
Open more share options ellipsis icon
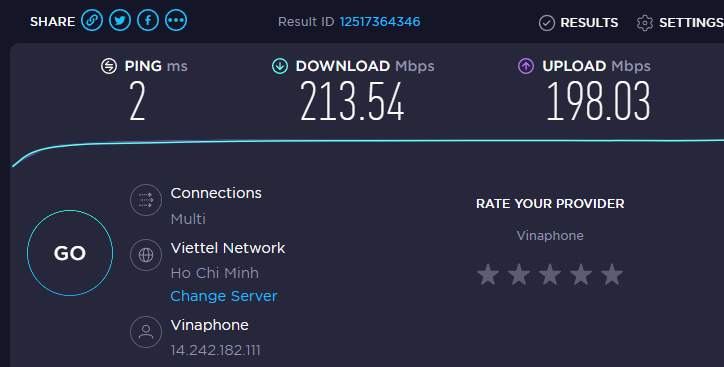pos(176,21)
